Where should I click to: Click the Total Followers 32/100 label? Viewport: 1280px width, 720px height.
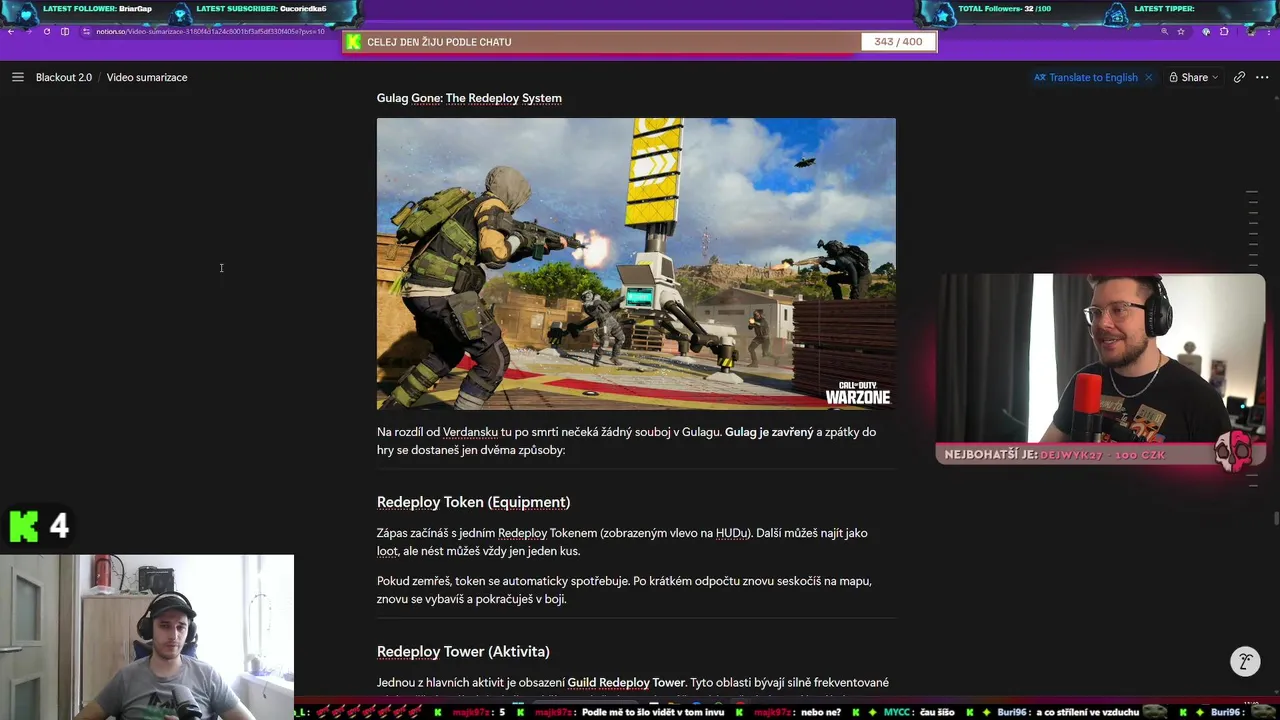[x=1004, y=9]
